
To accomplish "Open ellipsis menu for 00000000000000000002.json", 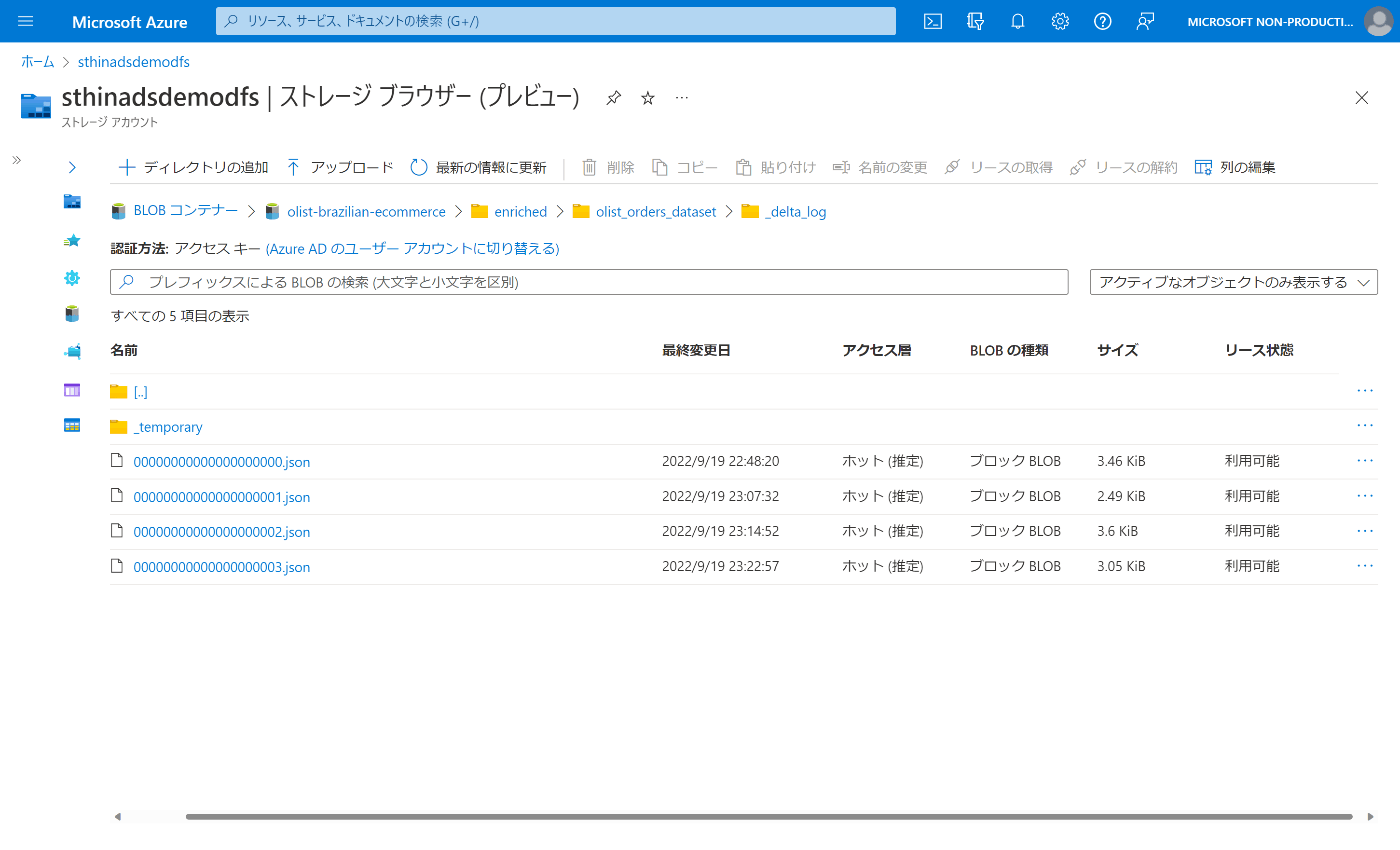I will 1365,530.
